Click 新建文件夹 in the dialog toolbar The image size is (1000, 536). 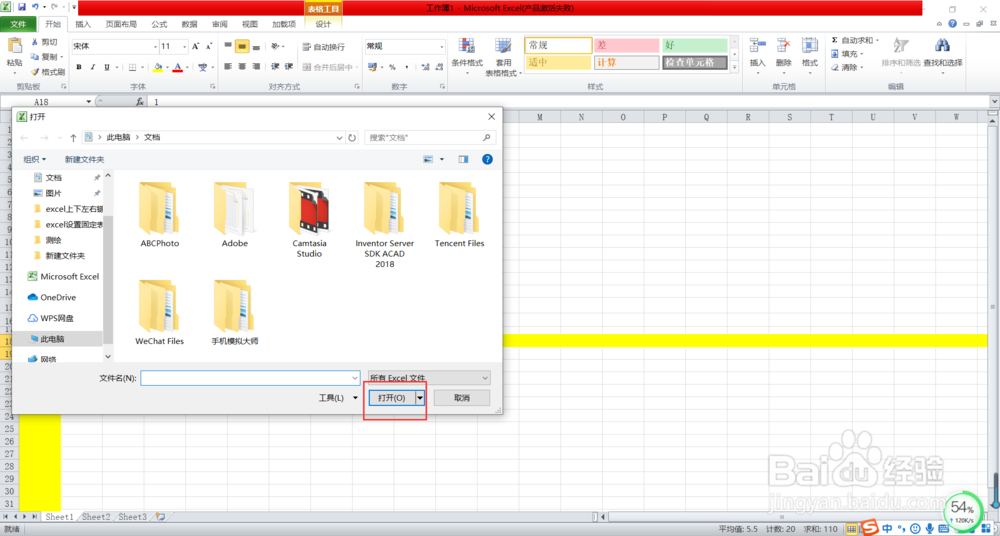(x=84, y=160)
